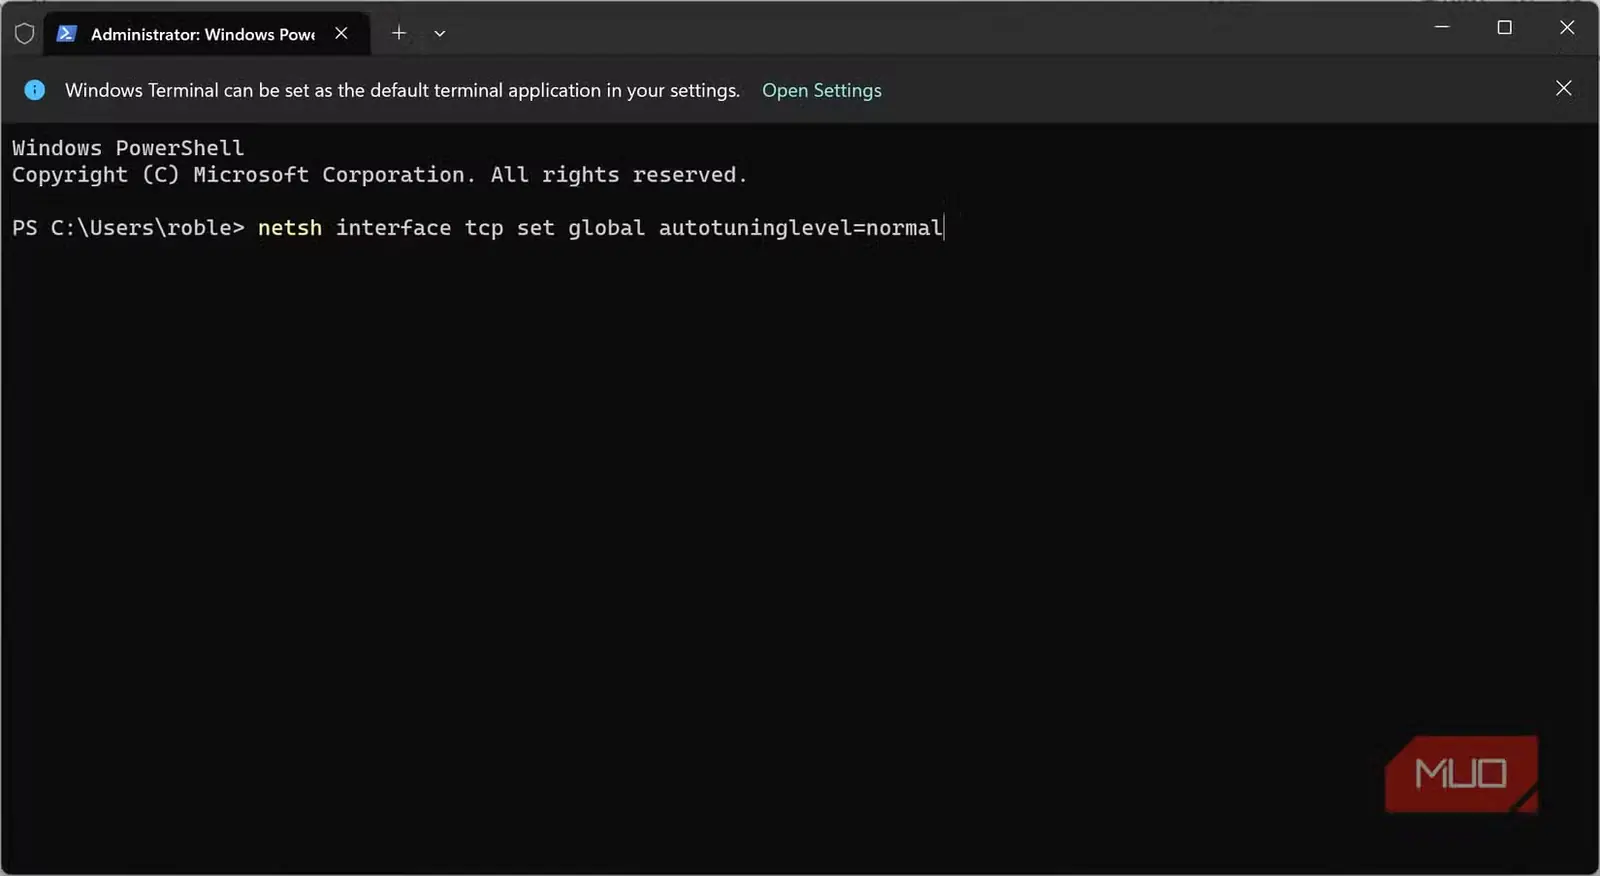Click the blue info icon in the notification
This screenshot has height=876, width=1600.
[x=35, y=90]
